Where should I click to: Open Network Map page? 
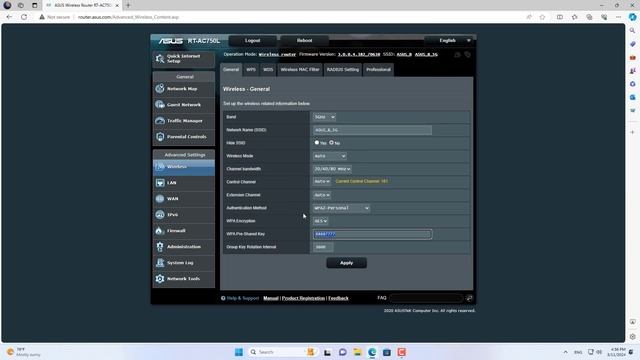(x=184, y=89)
